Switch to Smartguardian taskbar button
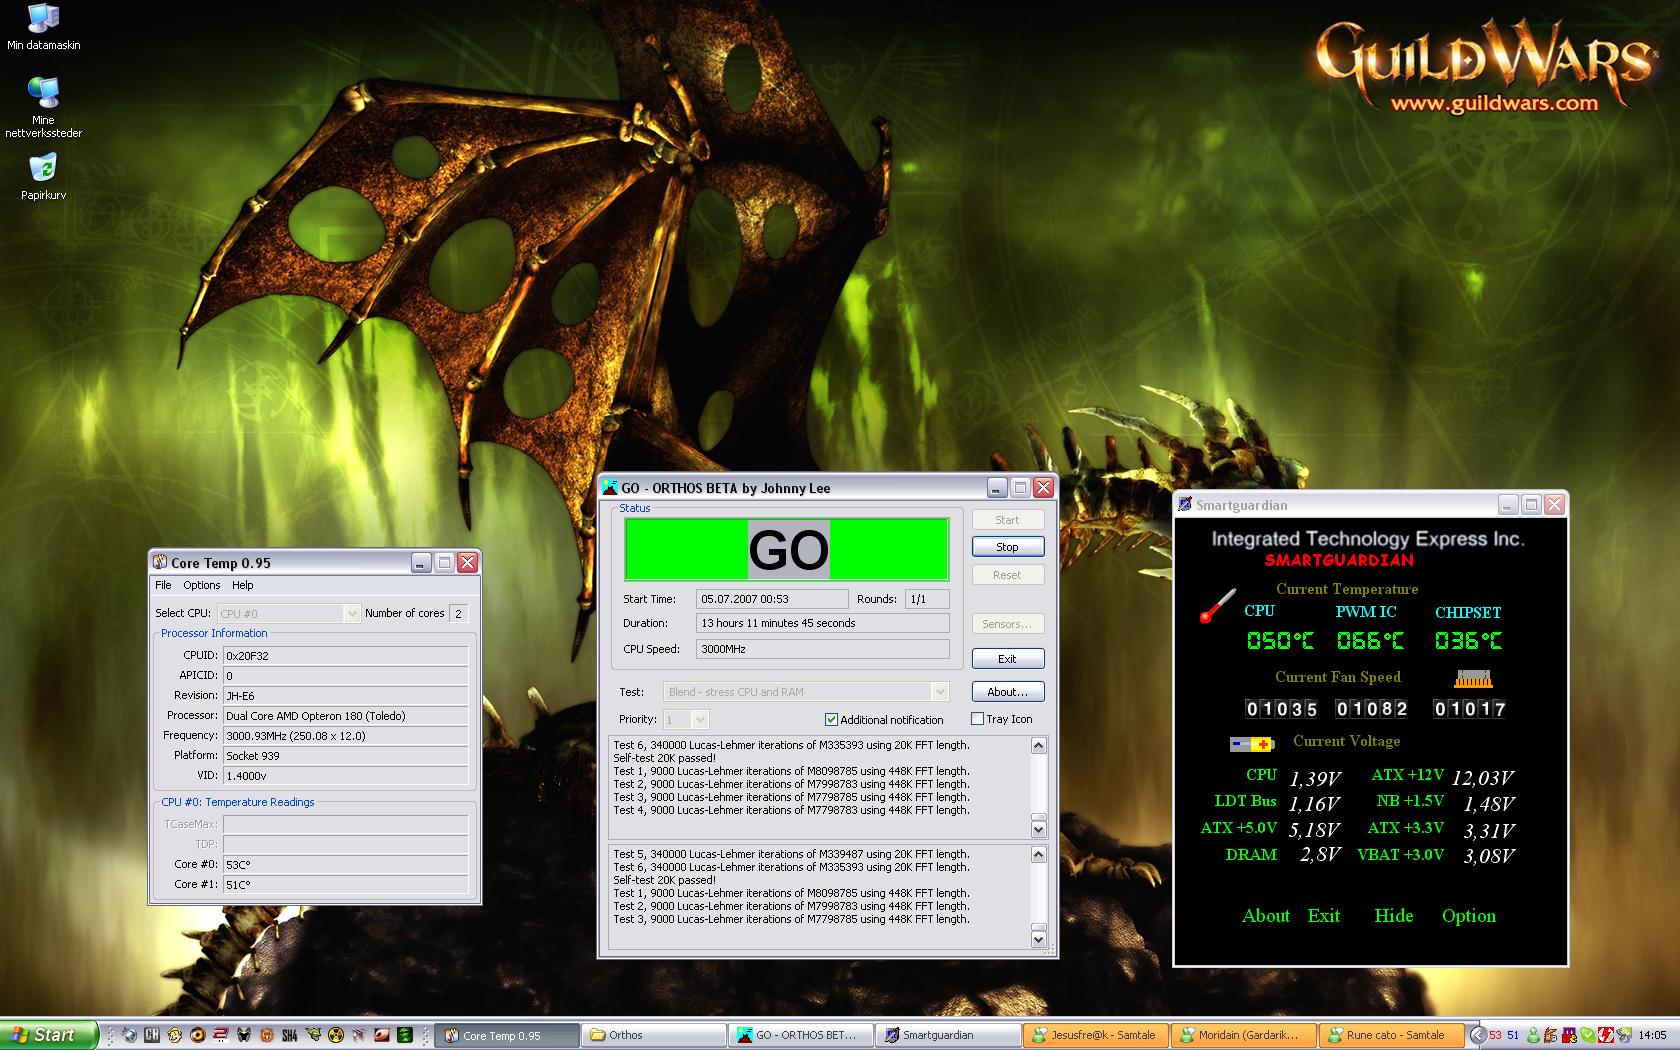The image size is (1680, 1050). point(946,1035)
